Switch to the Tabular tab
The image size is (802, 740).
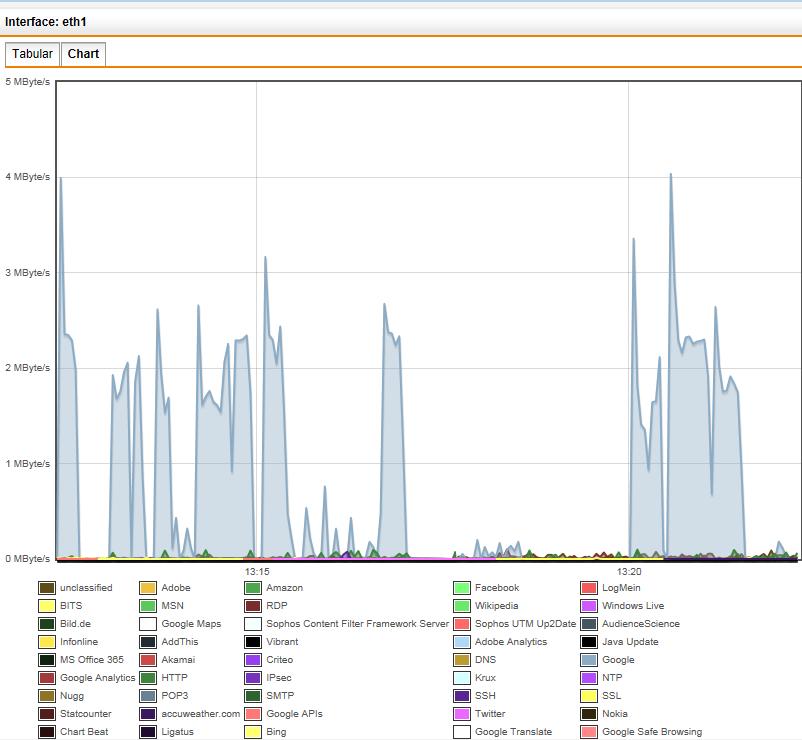pos(30,54)
